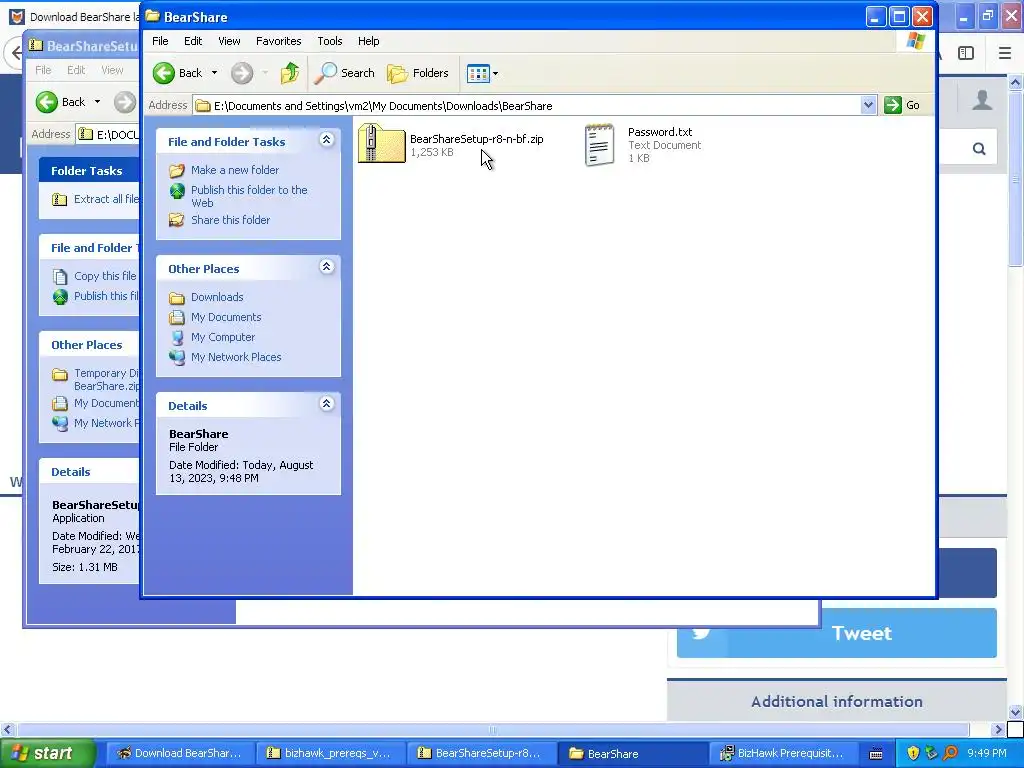Click the on-screen keyboard tray icon
1024x768 pixels.
[876, 754]
